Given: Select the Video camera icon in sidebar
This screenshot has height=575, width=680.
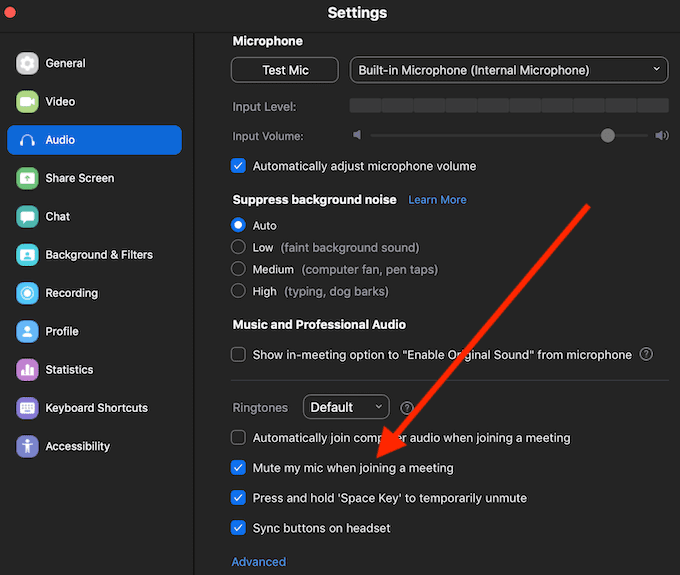Looking at the screenshot, I should [27, 102].
